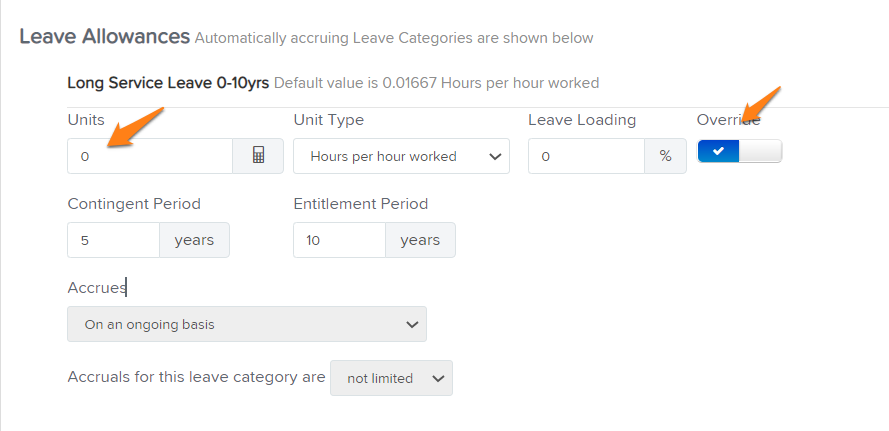Viewport: 889px width, 431px height.
Task: Toggle the Override switch off
Action: pyautogui.click(x=739, y=151)
